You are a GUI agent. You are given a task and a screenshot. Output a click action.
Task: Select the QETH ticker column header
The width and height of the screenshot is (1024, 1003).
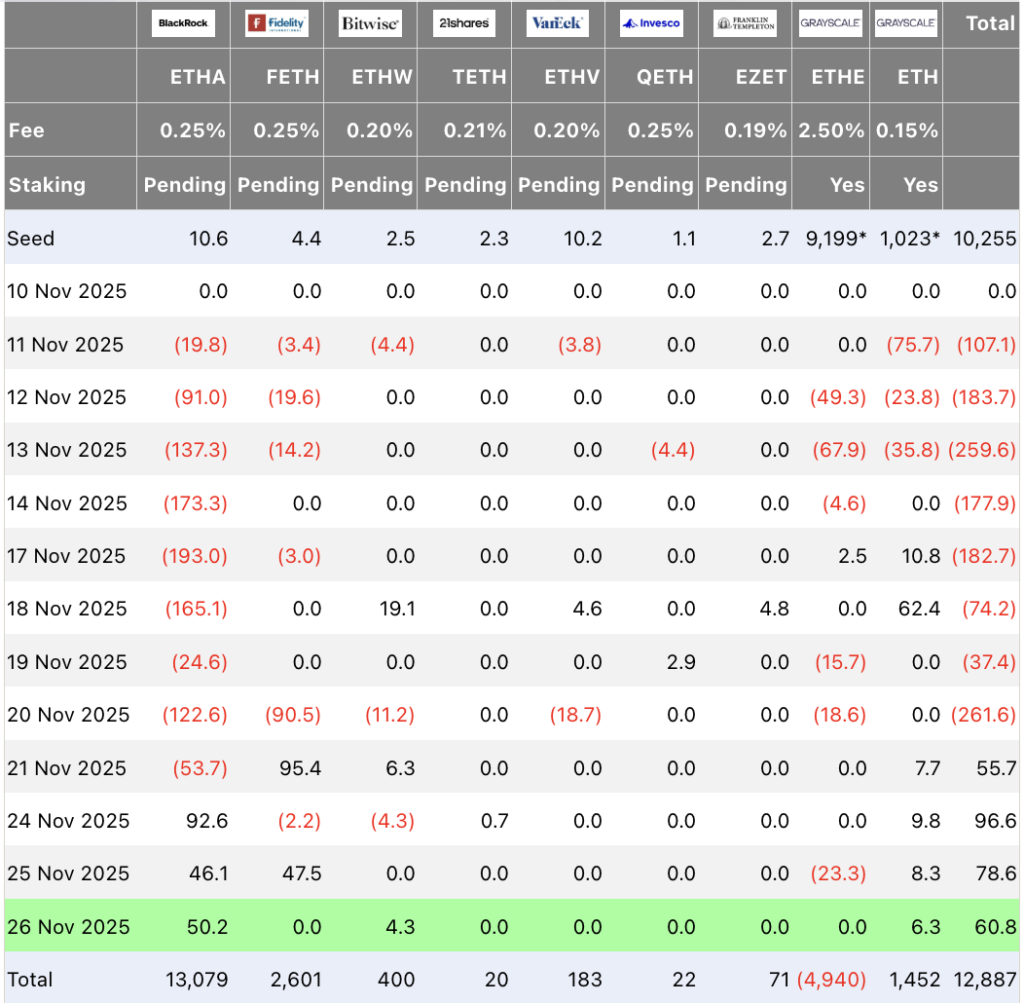tap(665, 77)
